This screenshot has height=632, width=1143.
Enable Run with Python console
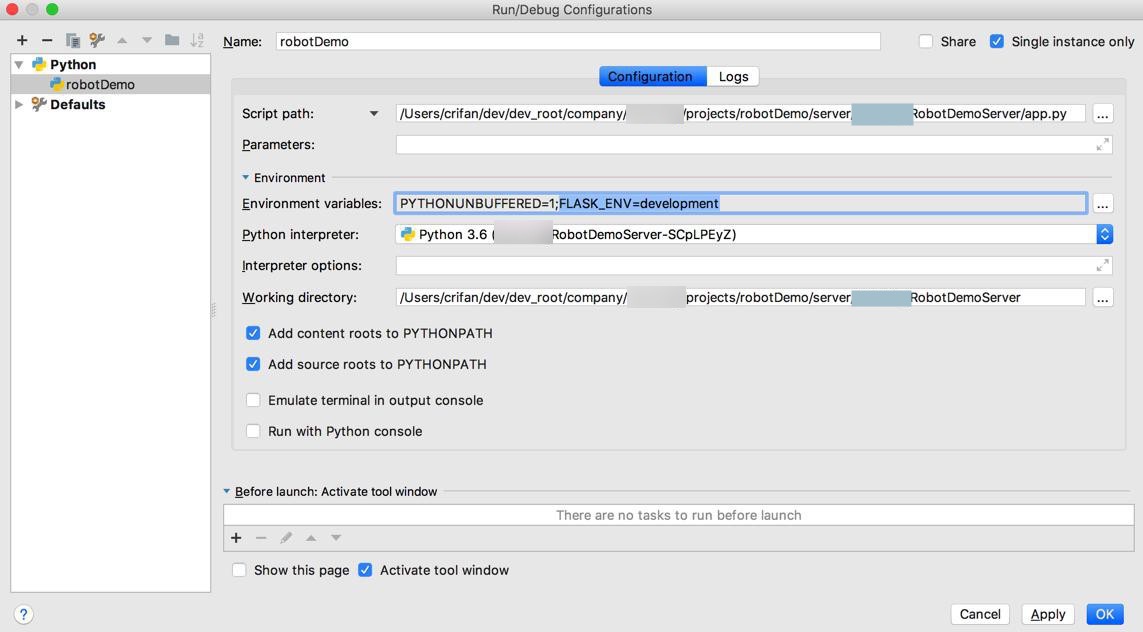[x=253, y=432]
